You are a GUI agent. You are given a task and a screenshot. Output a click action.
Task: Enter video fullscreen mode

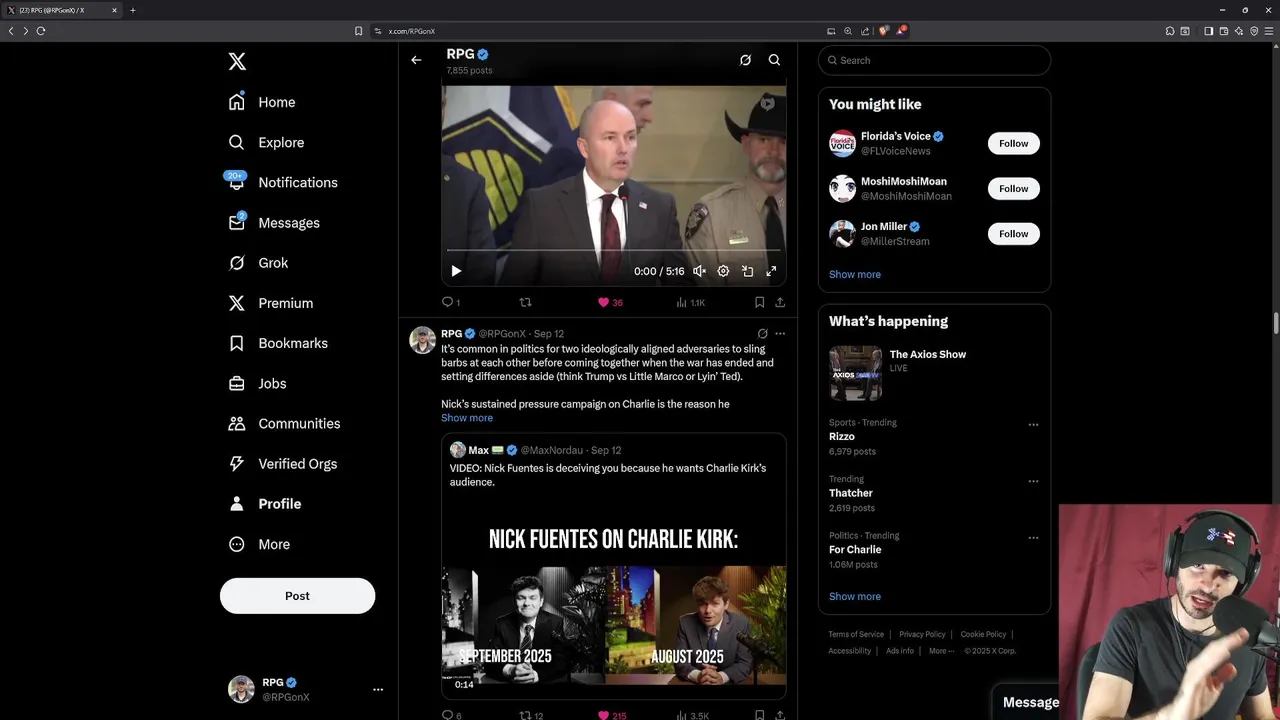(771, 271)
